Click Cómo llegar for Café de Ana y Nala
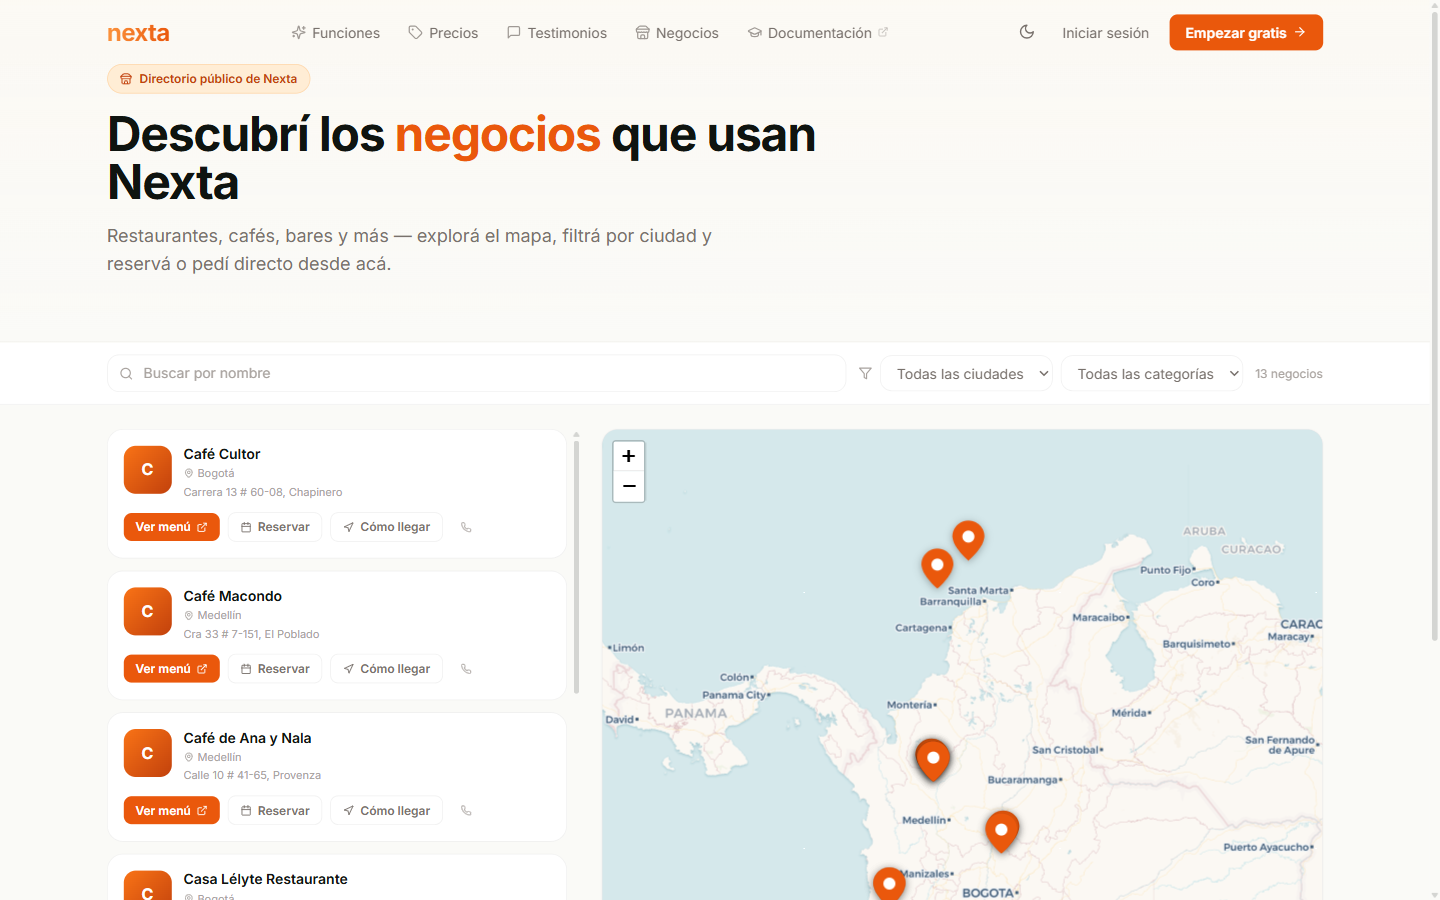This screenshot has height=900, width=1440. tap(386, 811)
